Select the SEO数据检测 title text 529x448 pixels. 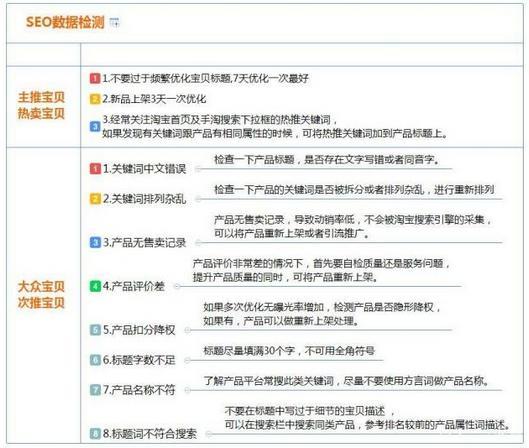pos(65,22)
